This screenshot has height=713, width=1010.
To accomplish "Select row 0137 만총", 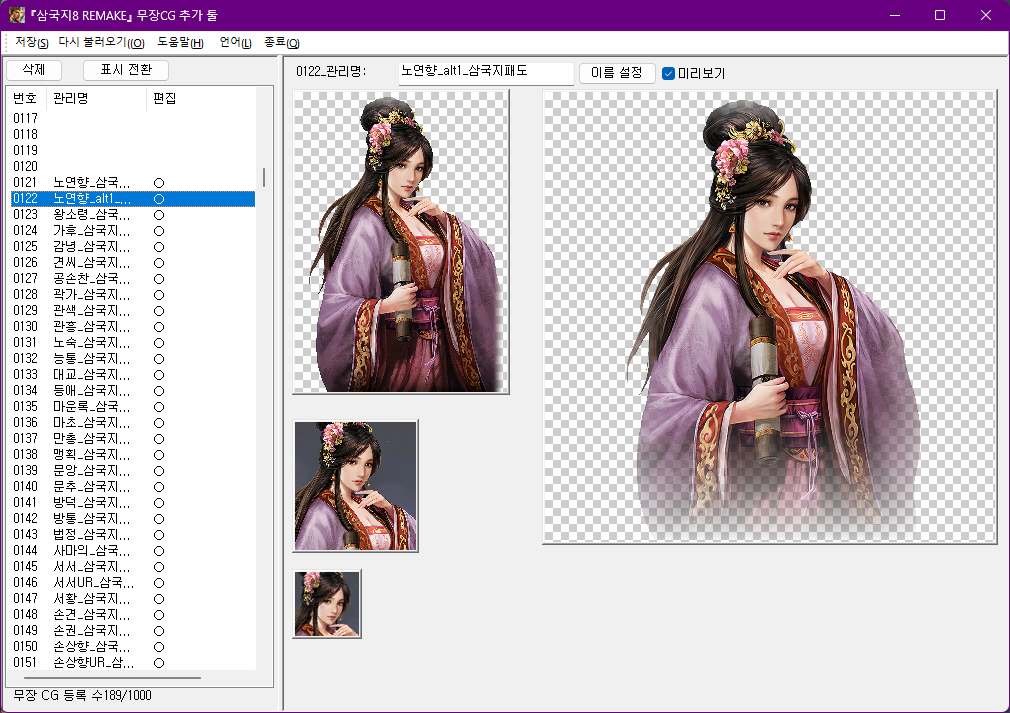I will [x=133, y=439].
